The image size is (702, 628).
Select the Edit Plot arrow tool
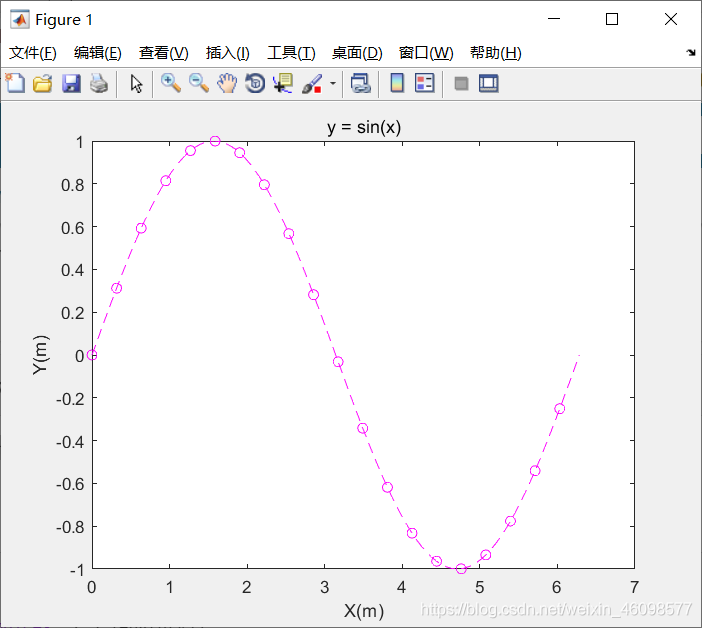point(136,84)
